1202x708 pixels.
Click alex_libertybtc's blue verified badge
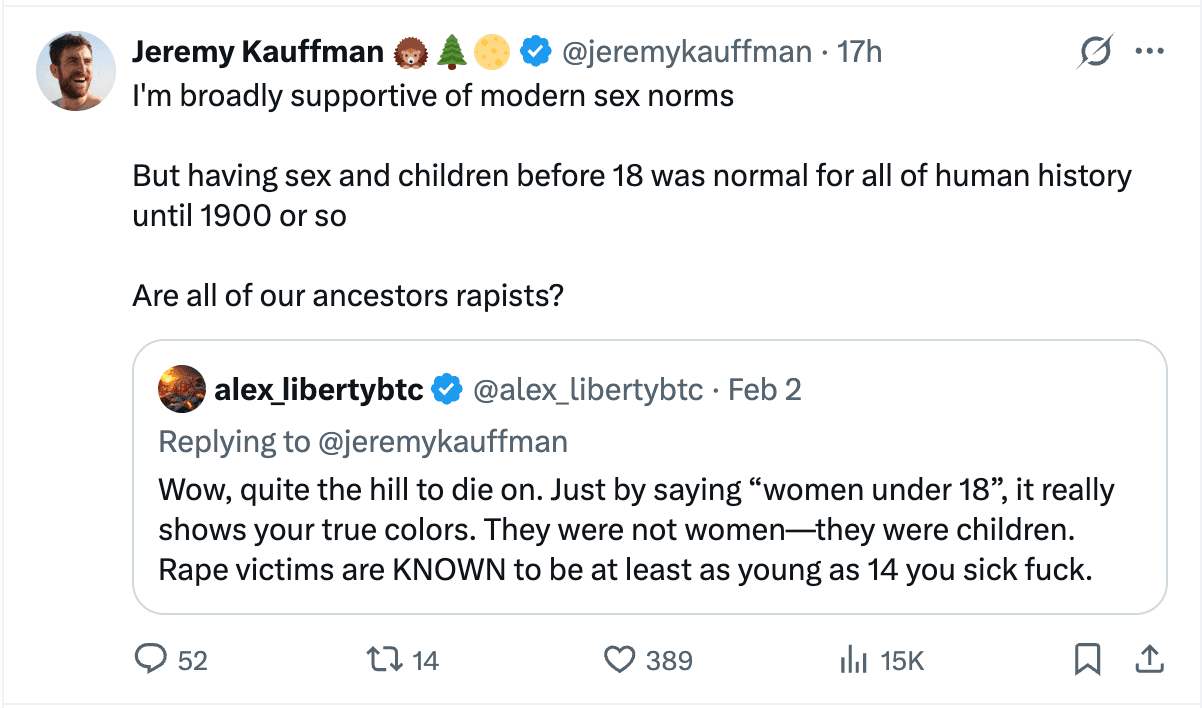(446, 389)
